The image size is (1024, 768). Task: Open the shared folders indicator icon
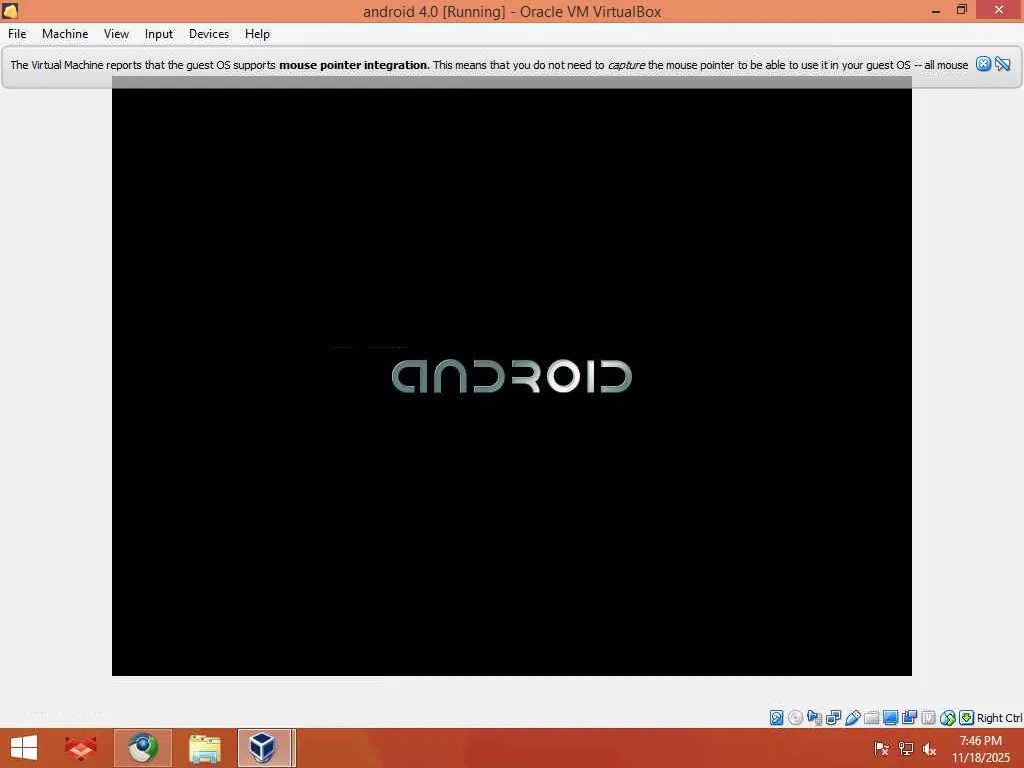coord(871,718)
